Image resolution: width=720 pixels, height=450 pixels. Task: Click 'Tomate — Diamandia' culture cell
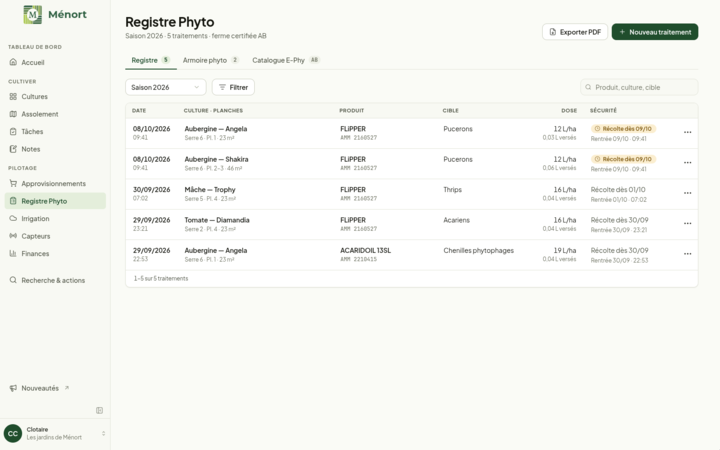[x=217, y=220]
